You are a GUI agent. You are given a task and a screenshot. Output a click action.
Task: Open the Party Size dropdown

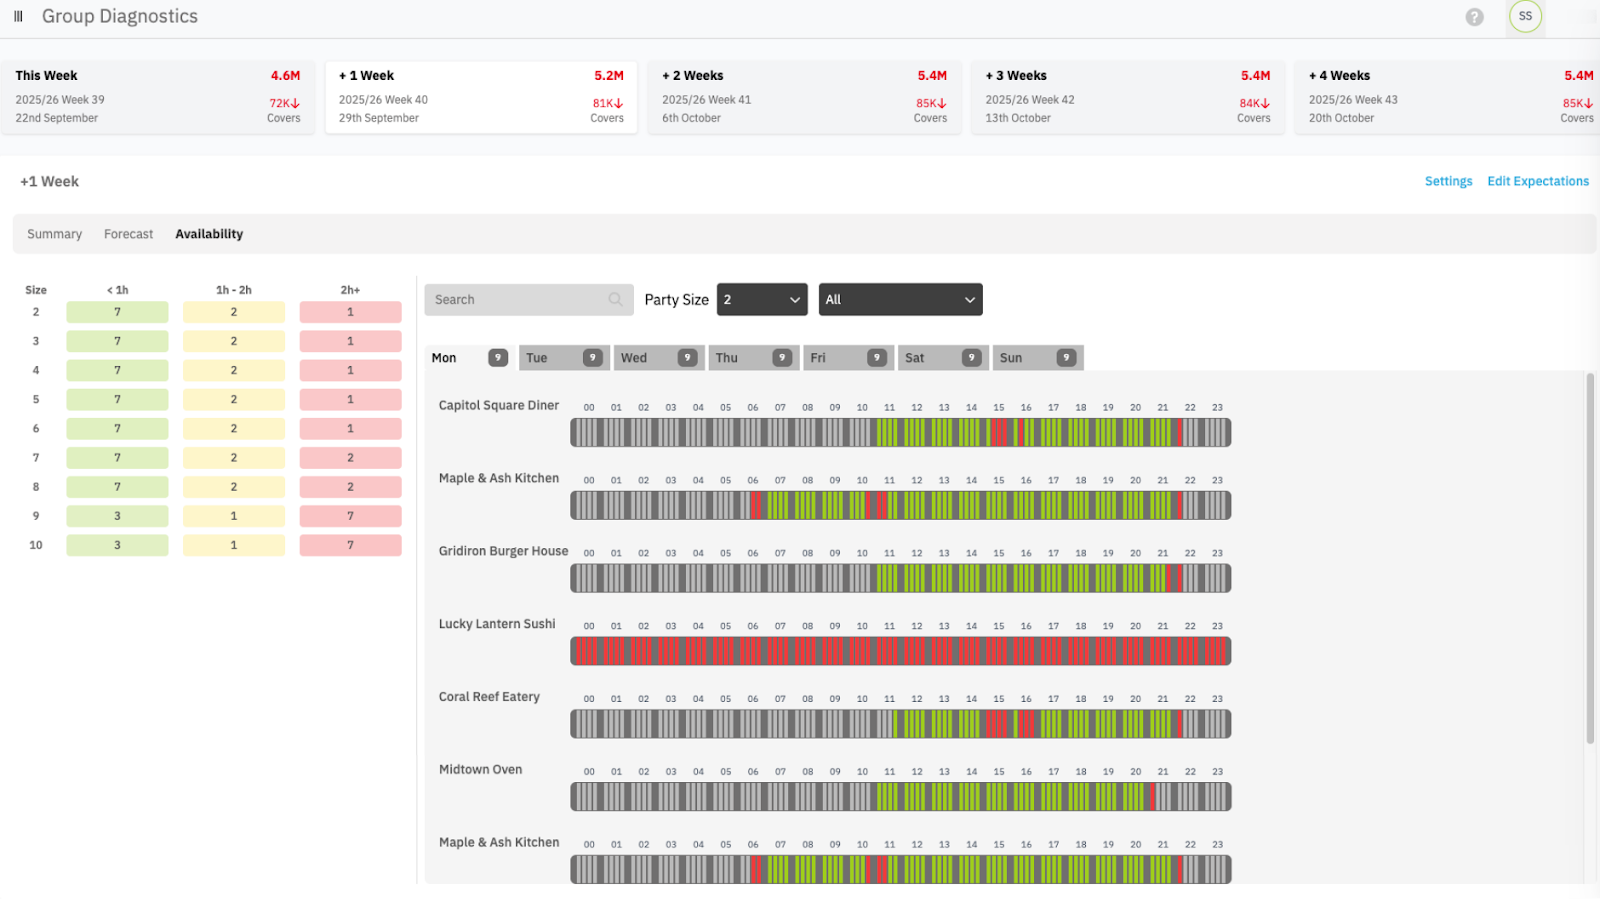(761, 300)
